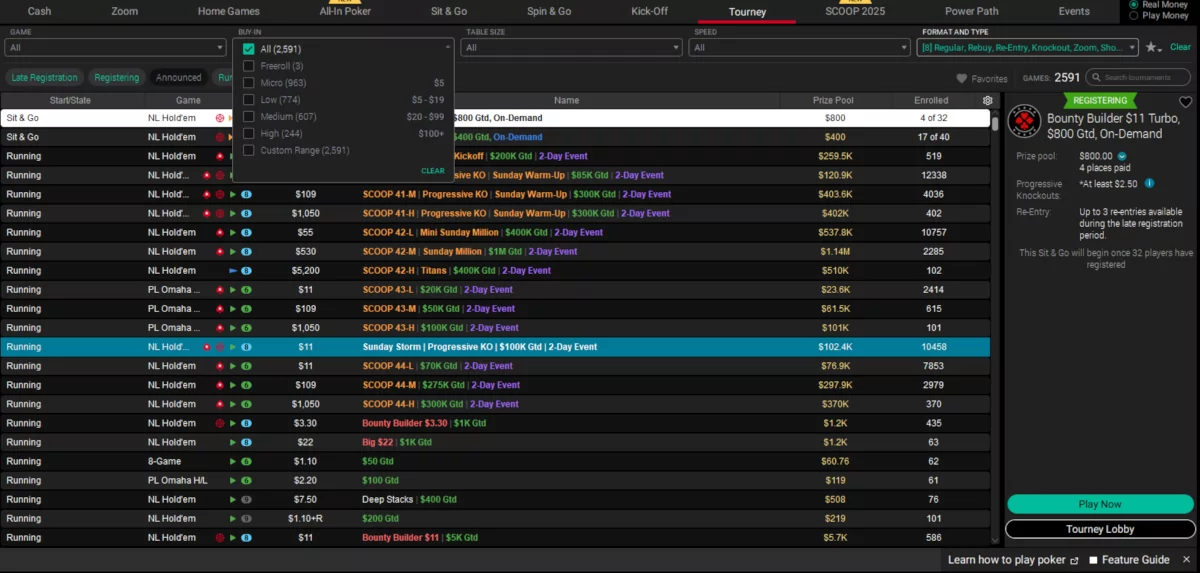The height and width of the screenshot is (573, 1200).
Task: Sort by the Start/State column header
Action: tap(70, 100)
